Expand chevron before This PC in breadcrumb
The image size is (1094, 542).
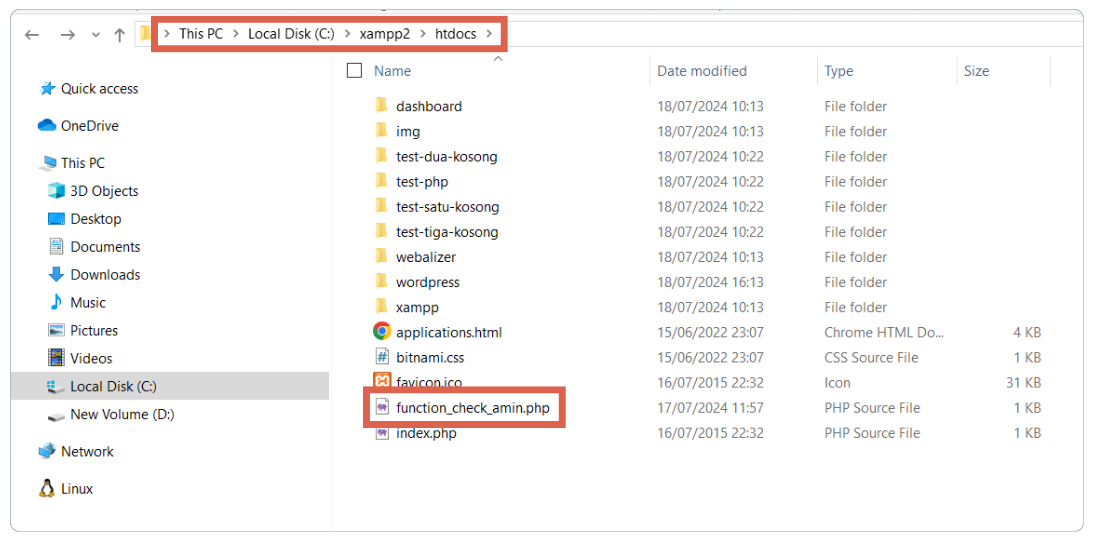click(167, 33)
